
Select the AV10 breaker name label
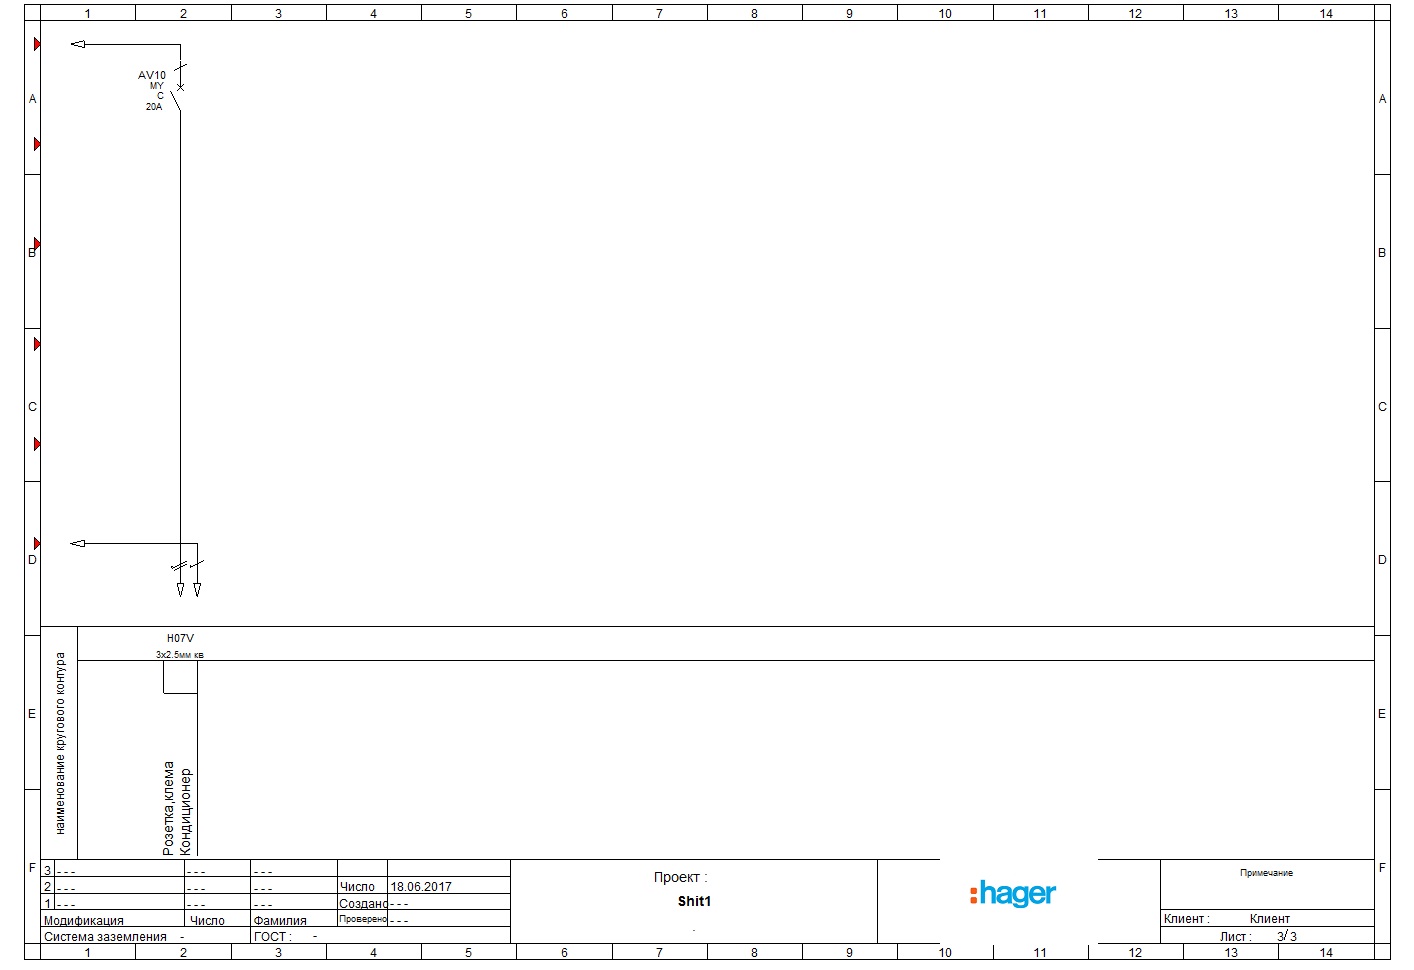point(152,75)
